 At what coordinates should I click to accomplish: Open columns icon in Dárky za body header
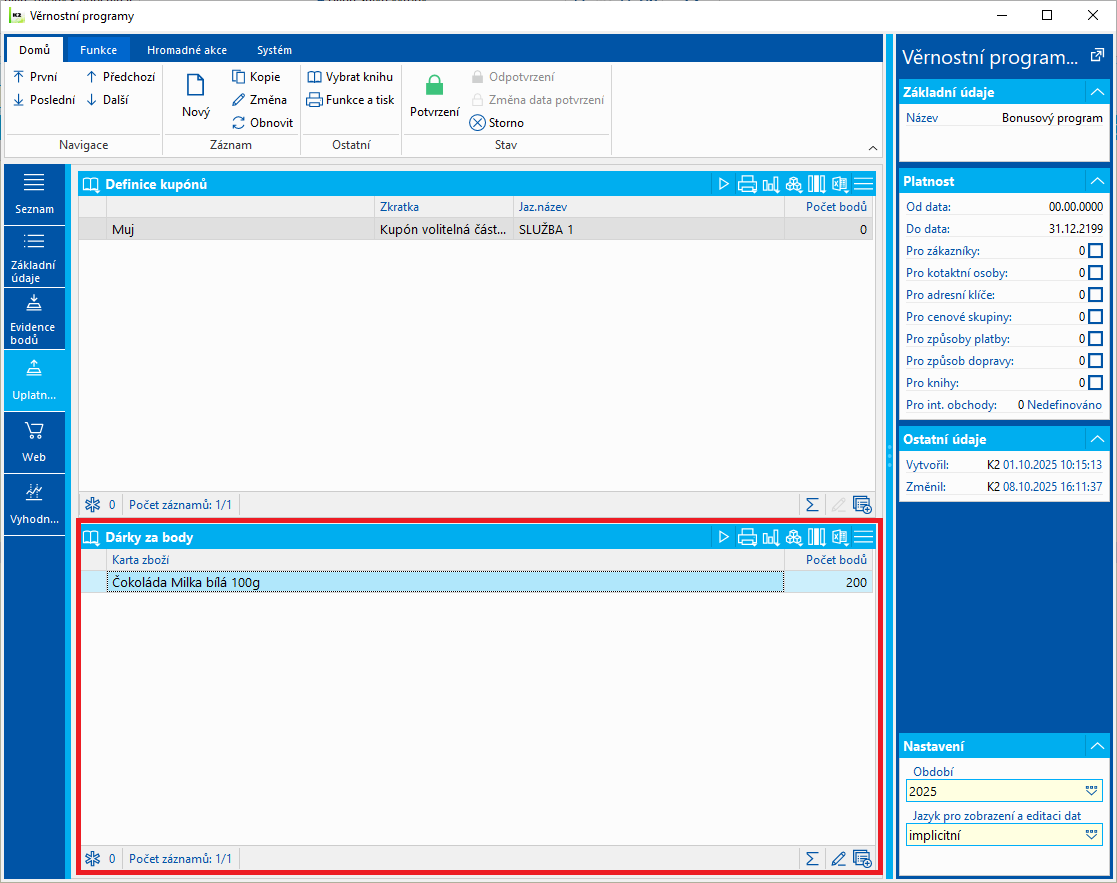817,537
